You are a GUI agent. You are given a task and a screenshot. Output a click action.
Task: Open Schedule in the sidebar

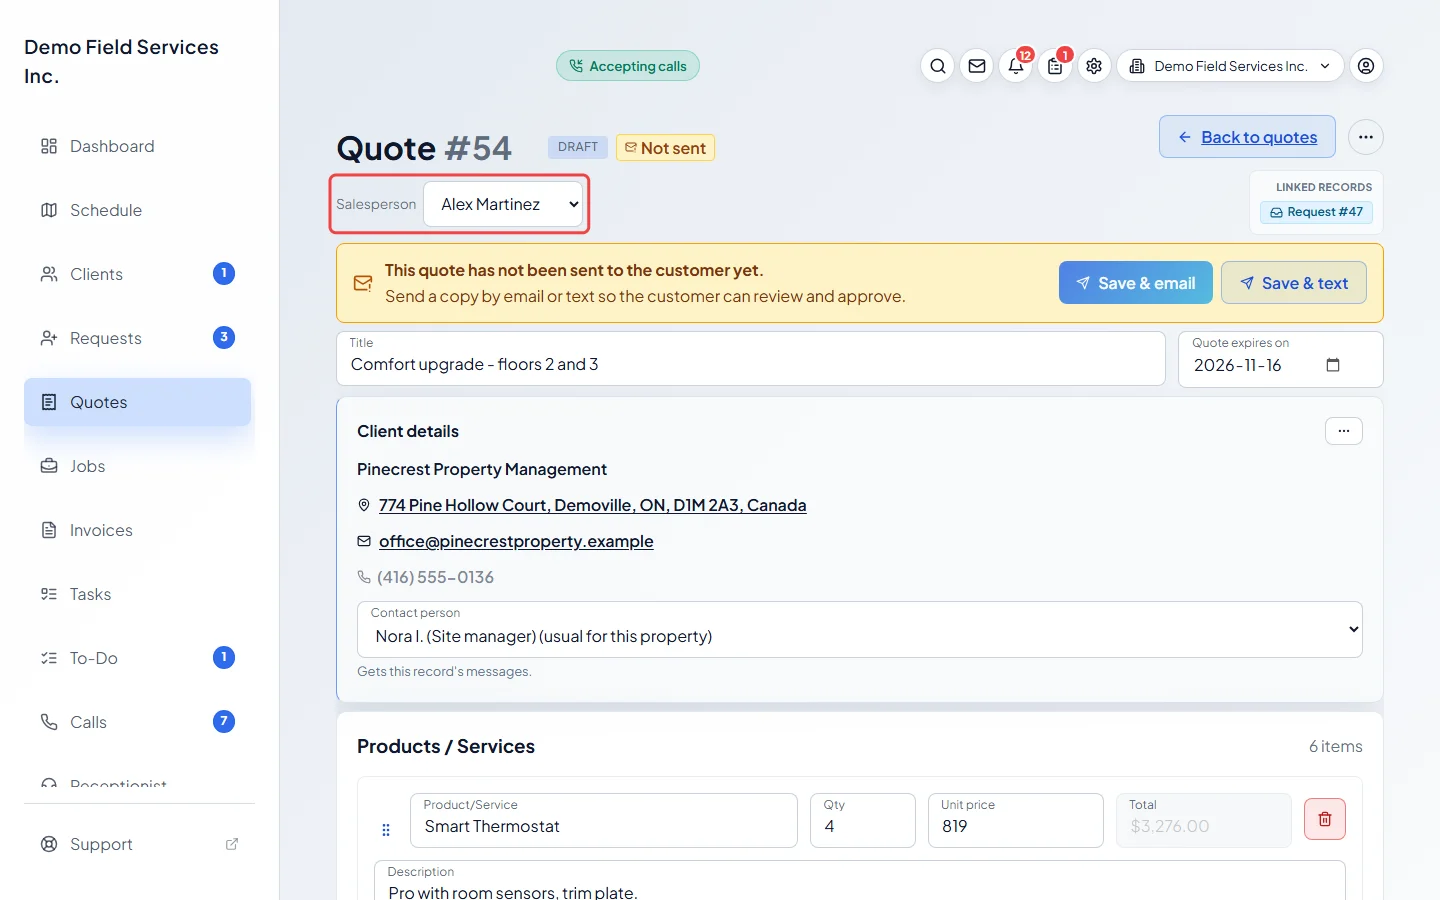[138, 210]
